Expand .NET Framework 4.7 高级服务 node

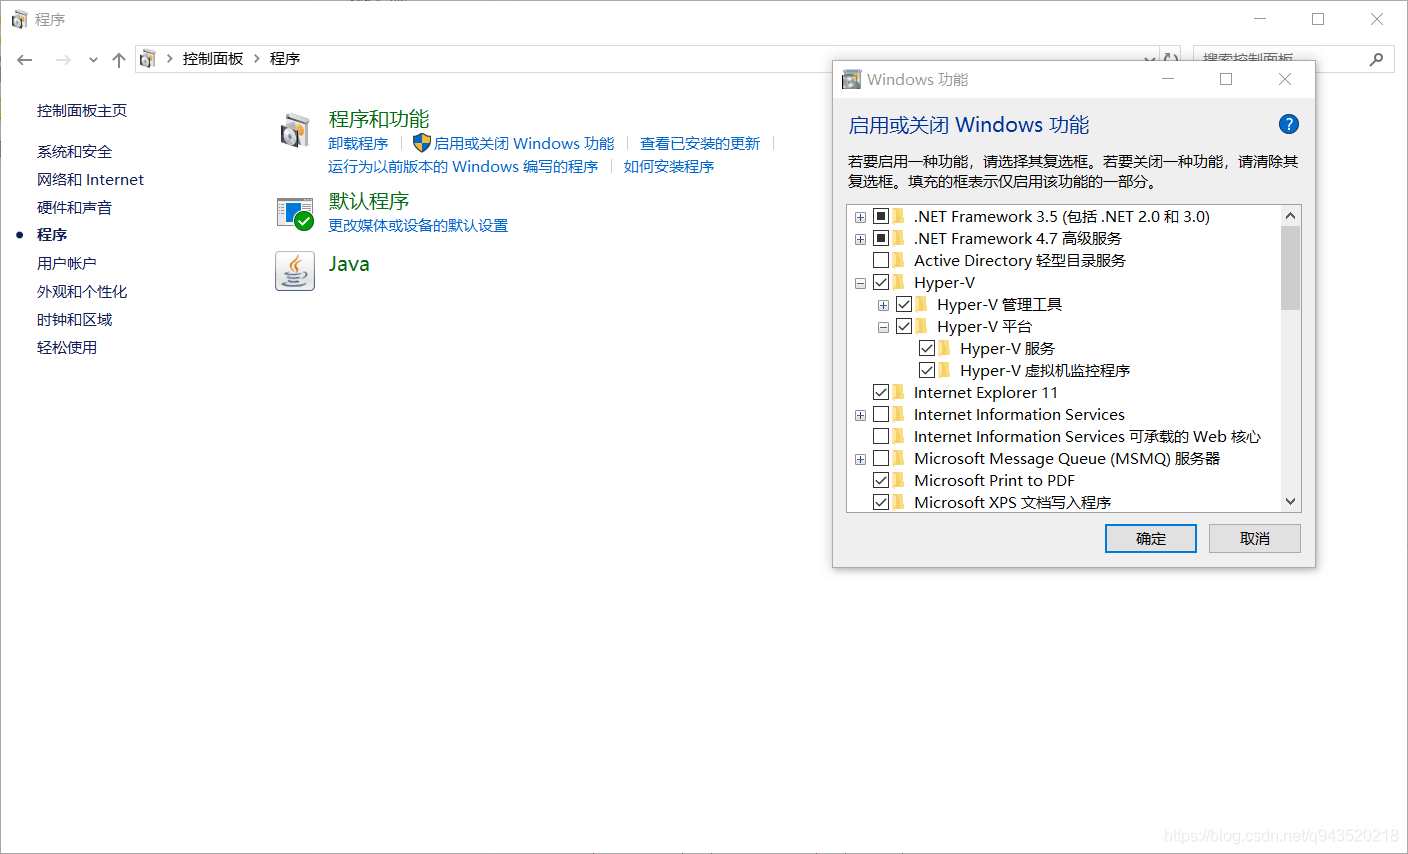pos(860,239)
